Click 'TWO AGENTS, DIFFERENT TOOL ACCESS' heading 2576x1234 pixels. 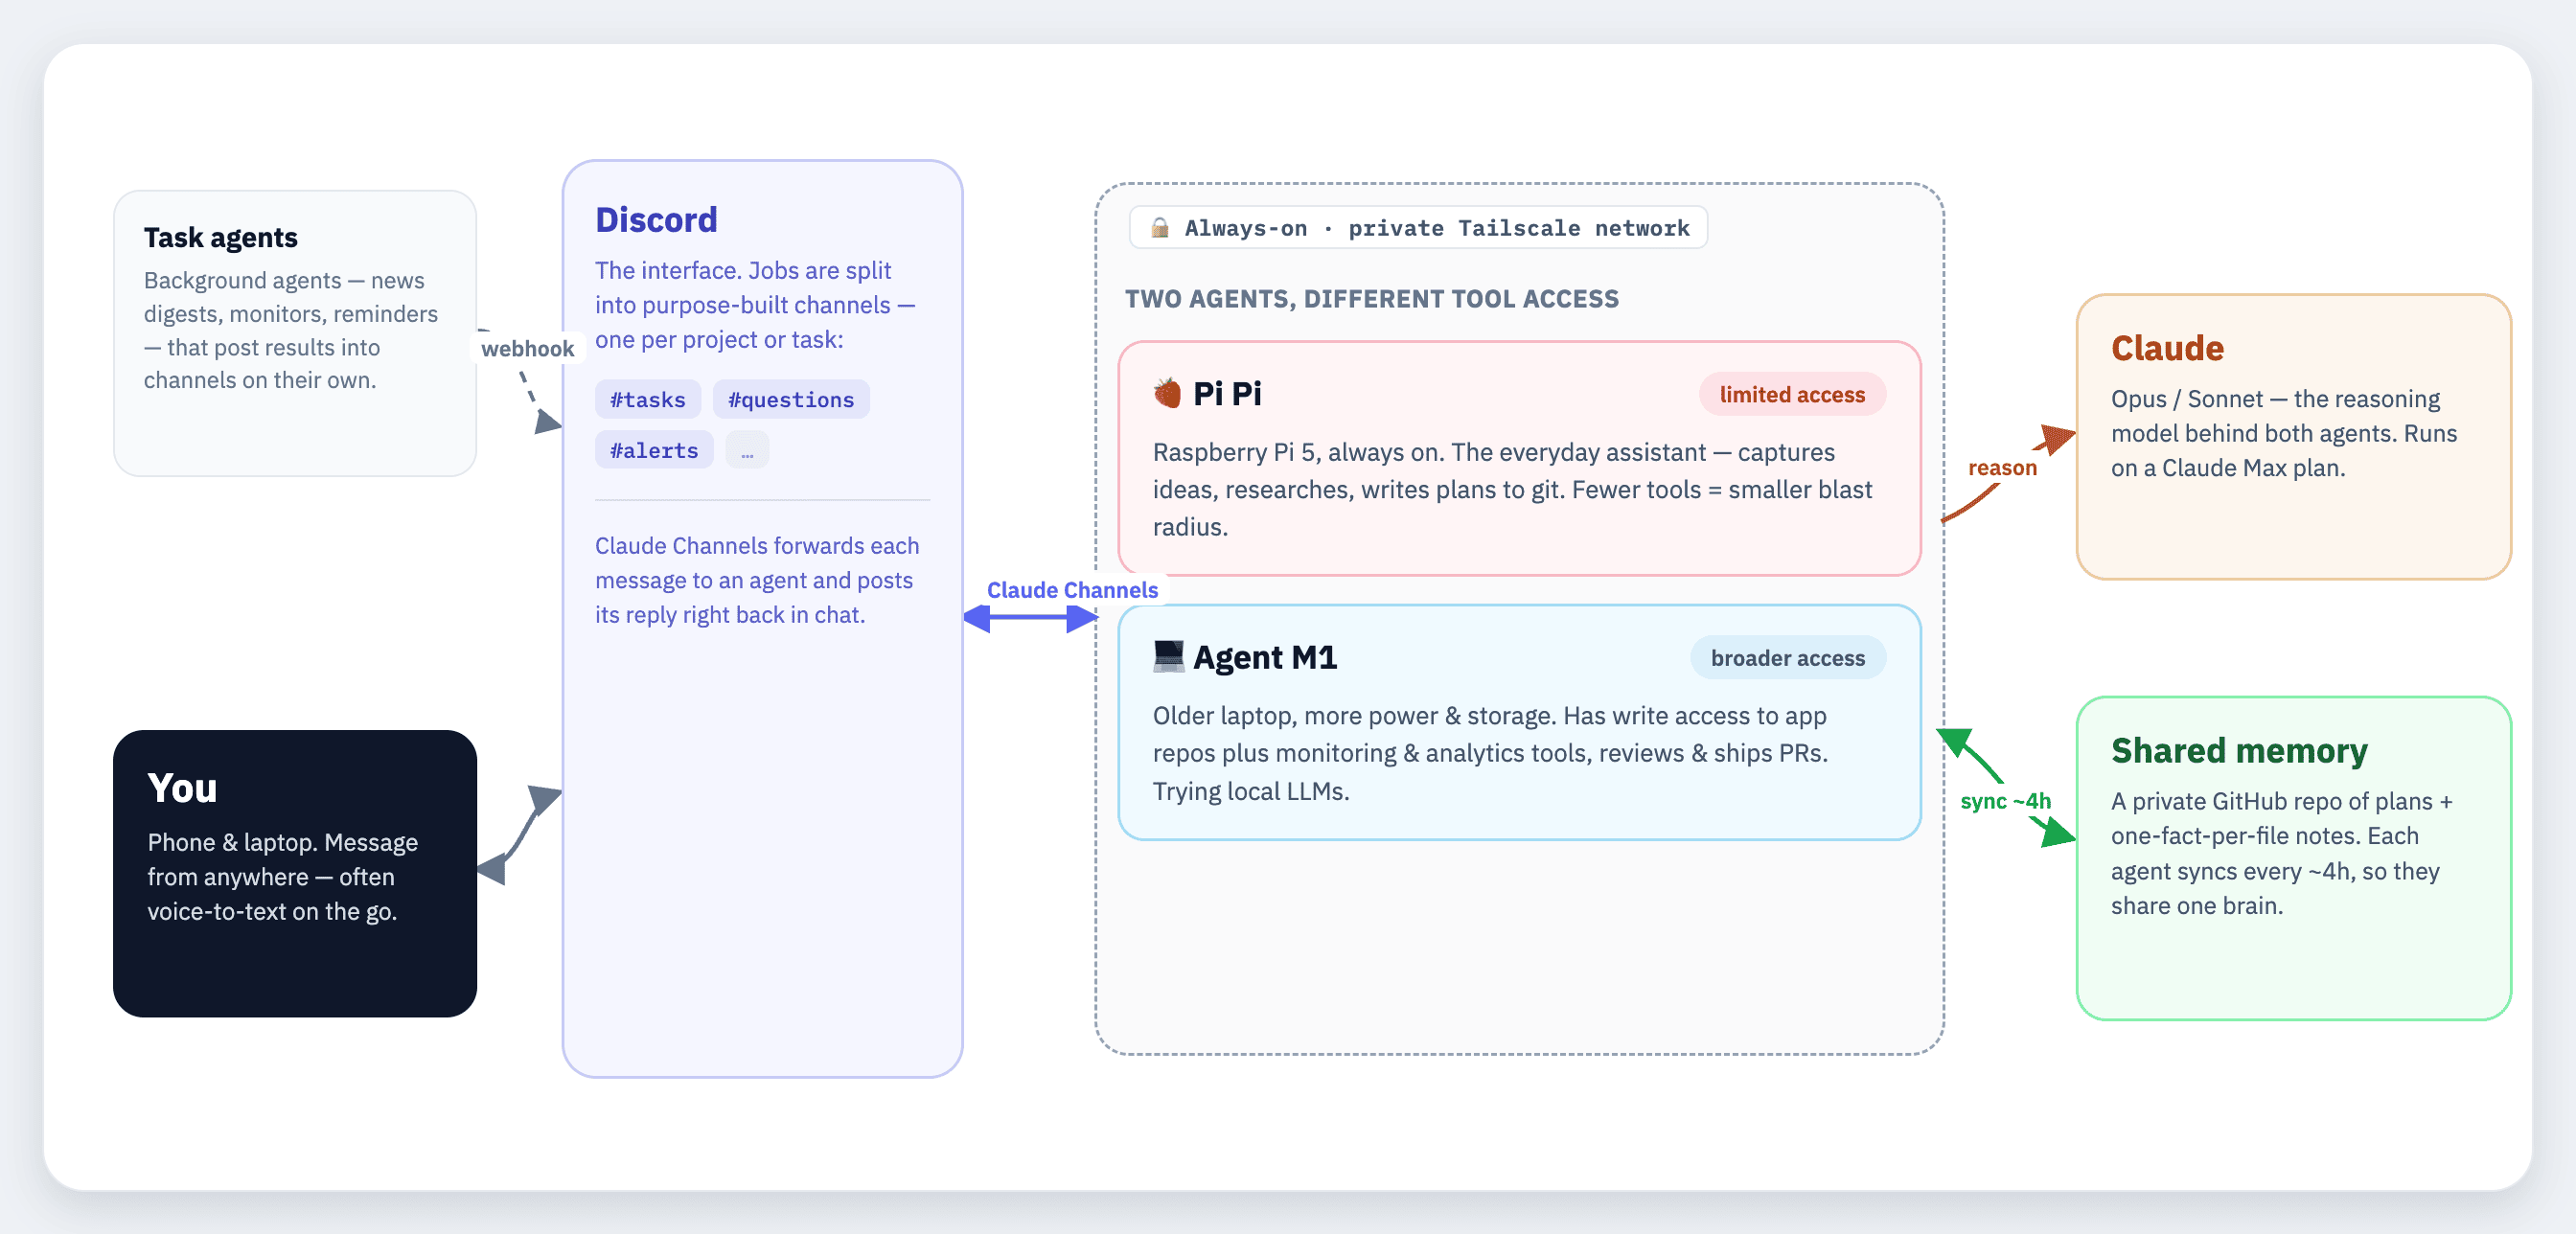1371,299
